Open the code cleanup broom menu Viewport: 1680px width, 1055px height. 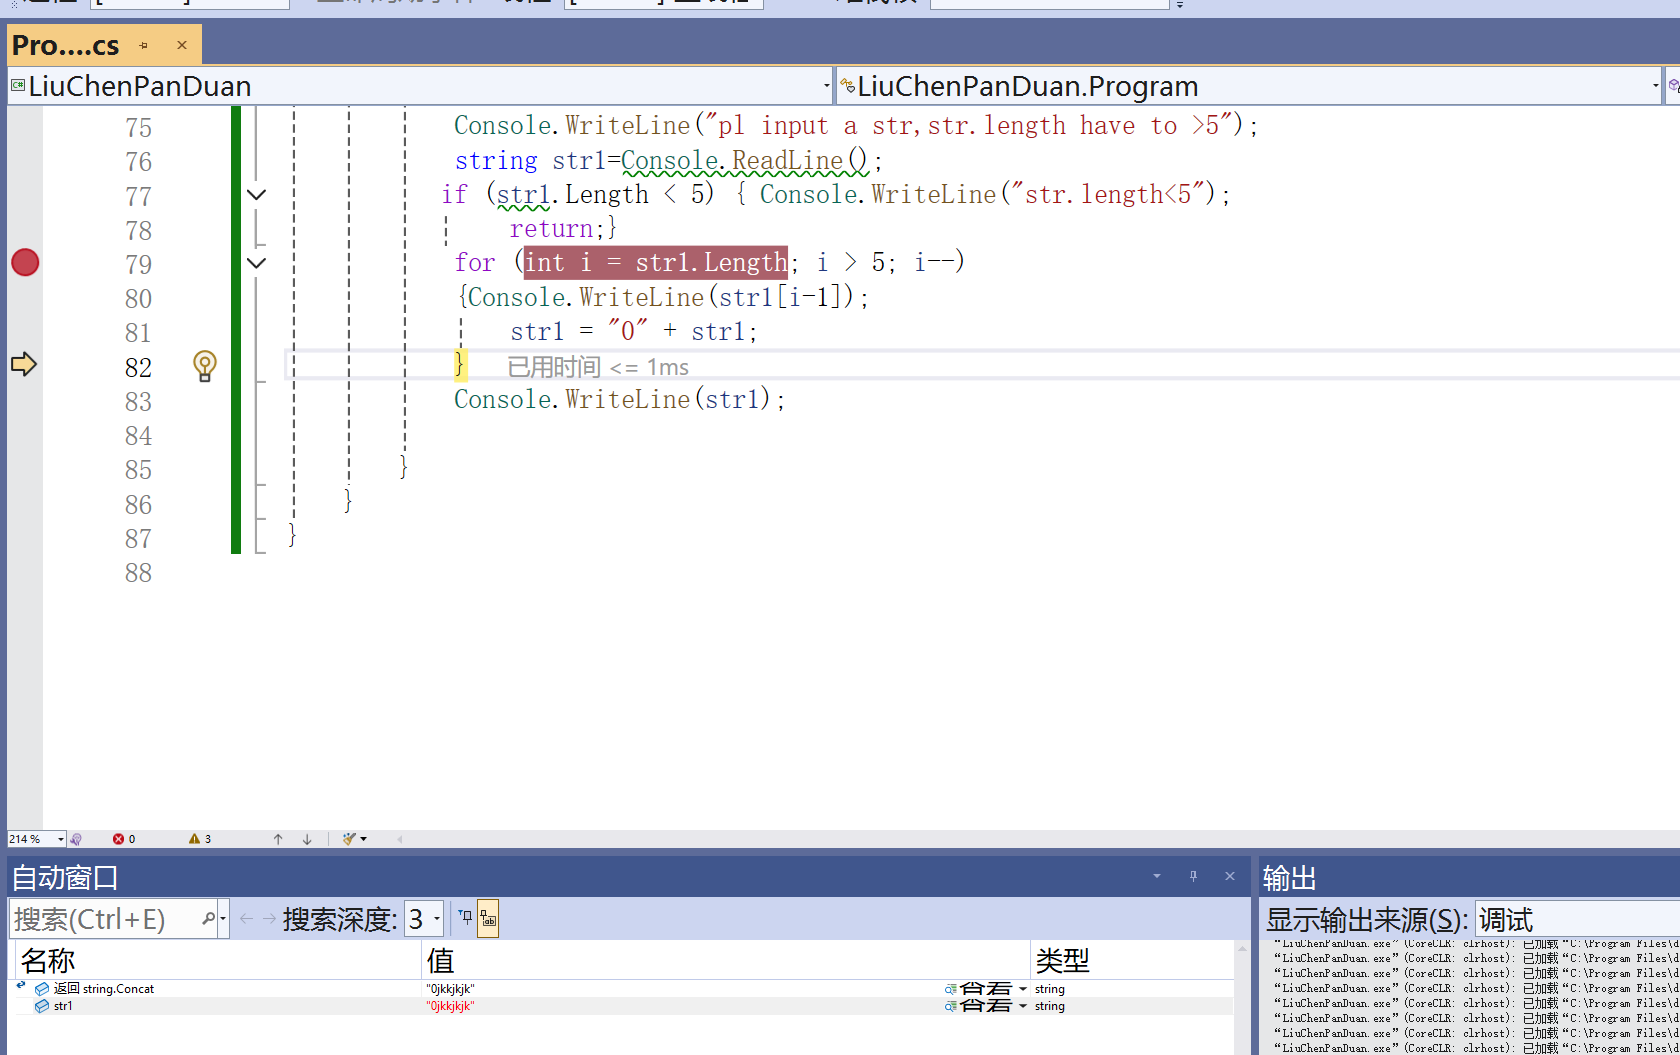pyautogui.click(x=354, y=839)
